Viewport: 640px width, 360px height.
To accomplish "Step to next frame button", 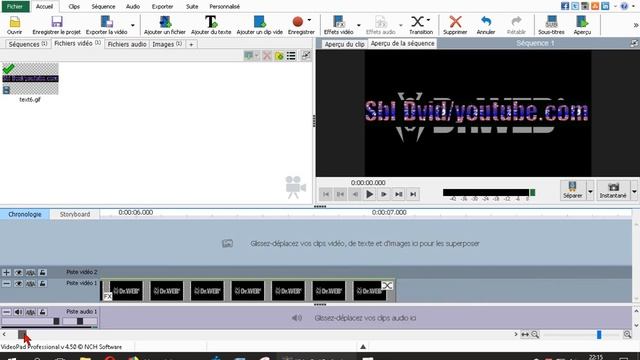I will pos(384,194).
